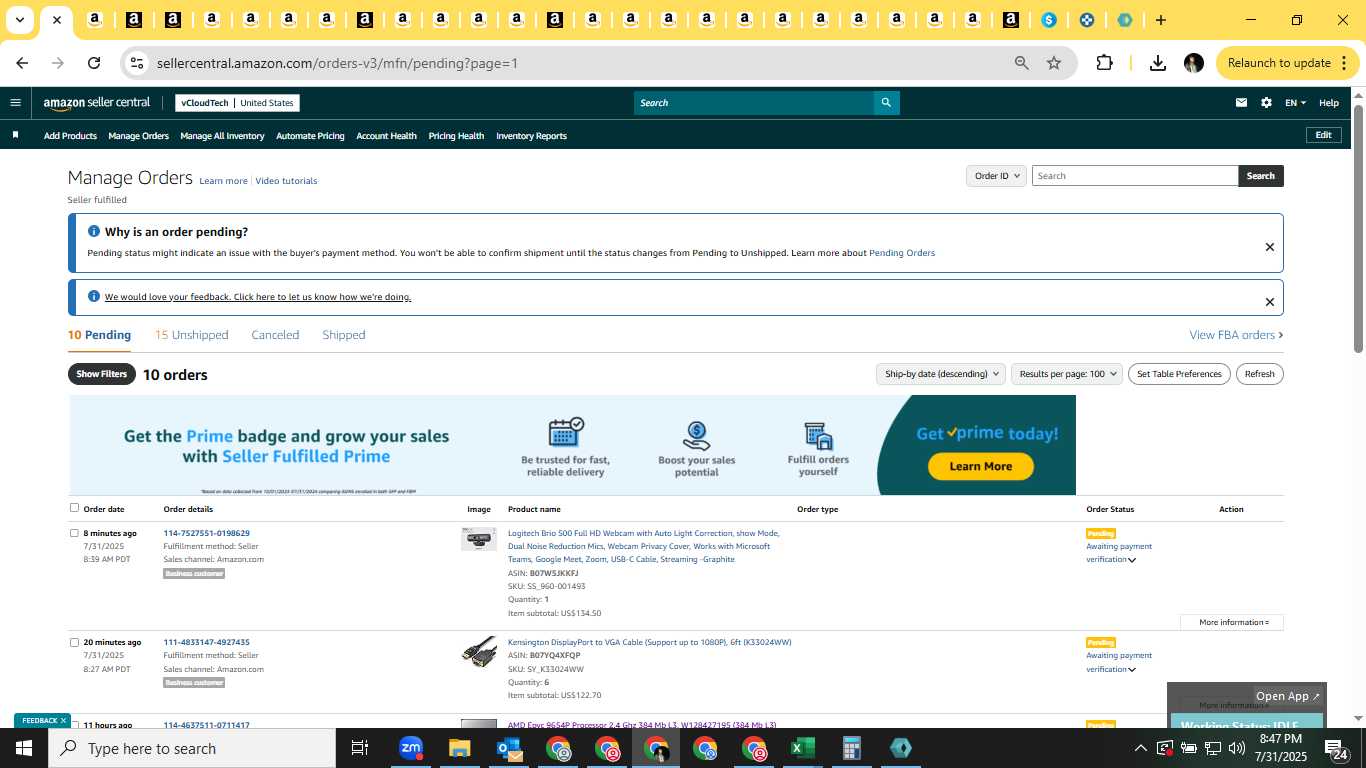Check the order 111-4833147-4927435 checkbox
Image resolution: width=1366 pixels, height=768 pixels.
74,642
